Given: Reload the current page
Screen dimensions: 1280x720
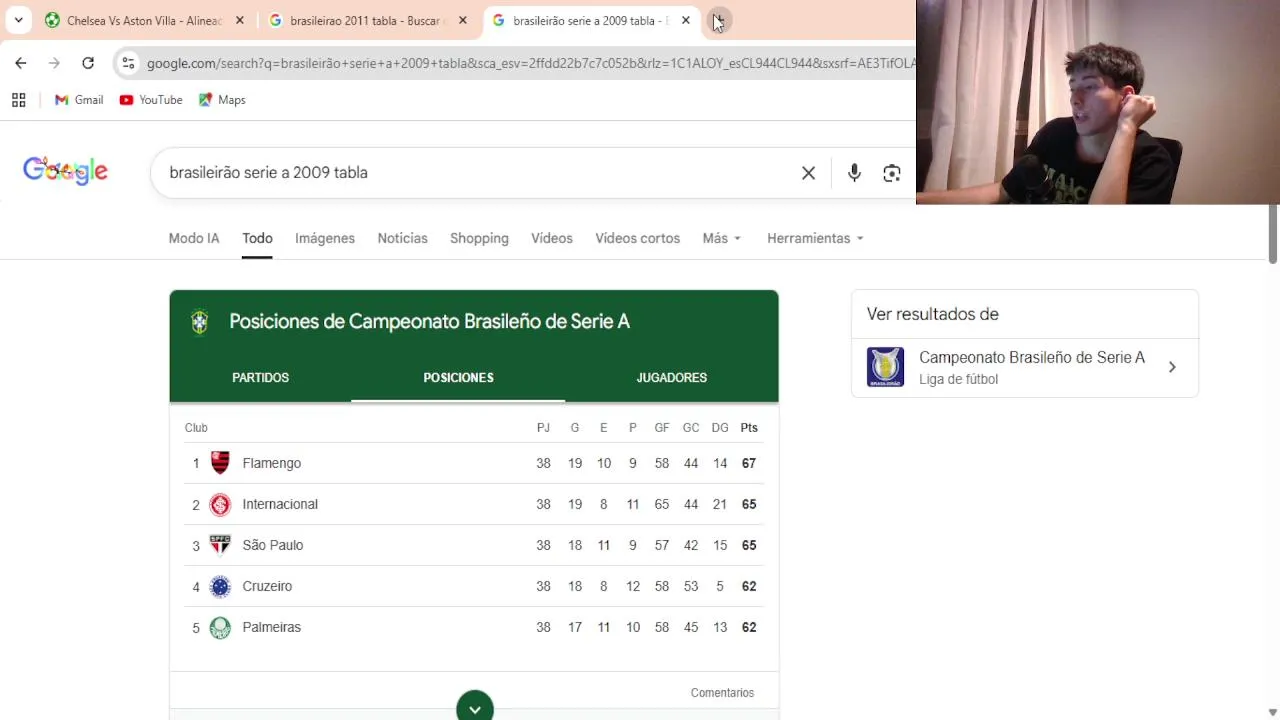Looking at the screenshot, I should point(88,63).
